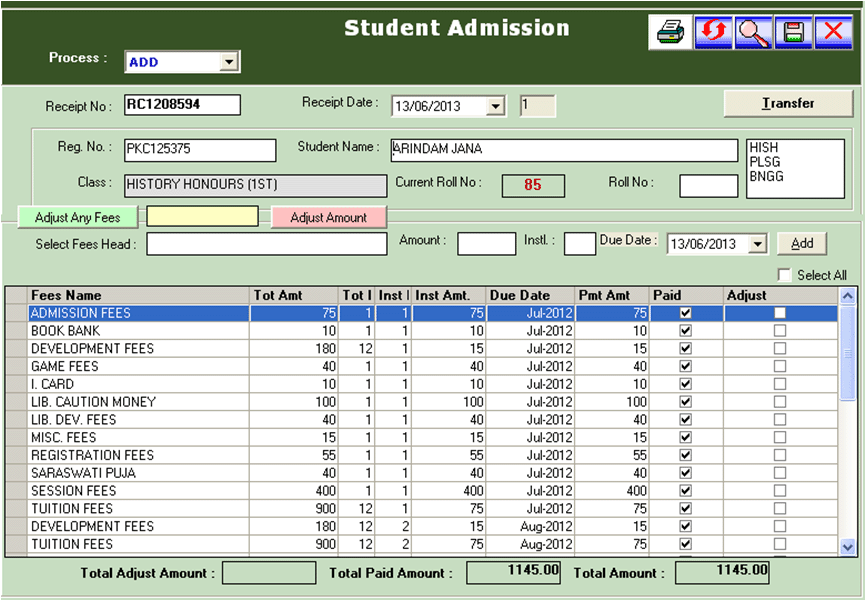Click the printer icon to print receipt
866x601 pixels.
pyautogui.click(x=670, y=32)
